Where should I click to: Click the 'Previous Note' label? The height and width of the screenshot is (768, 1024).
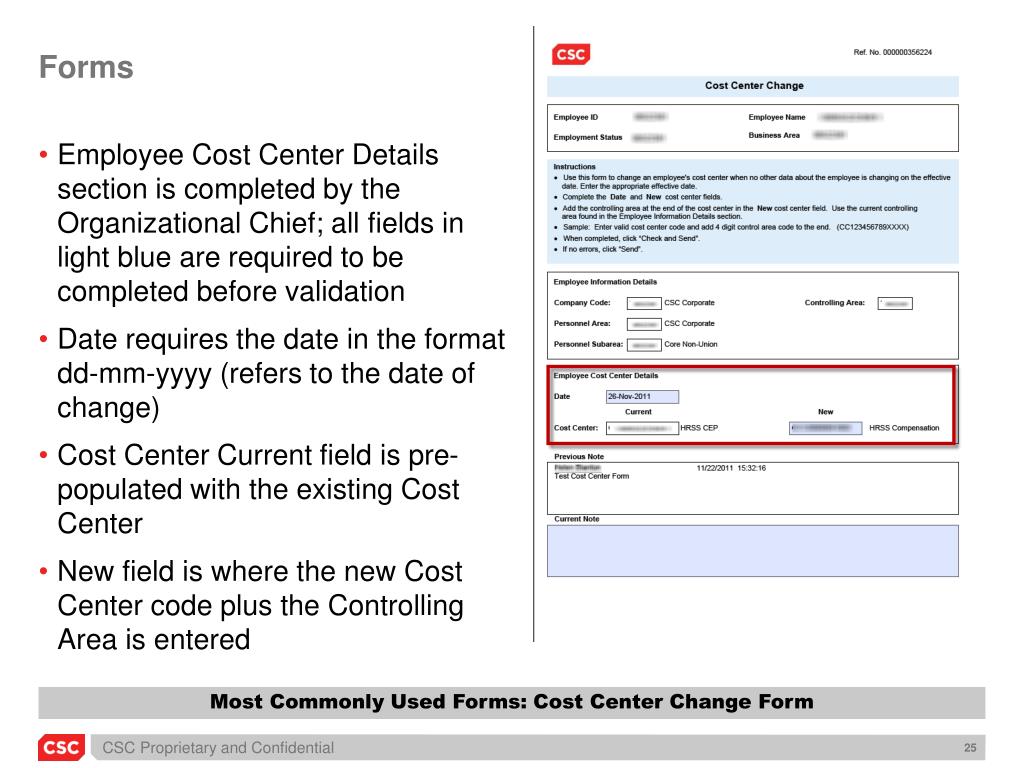click(x=579, y=456)
